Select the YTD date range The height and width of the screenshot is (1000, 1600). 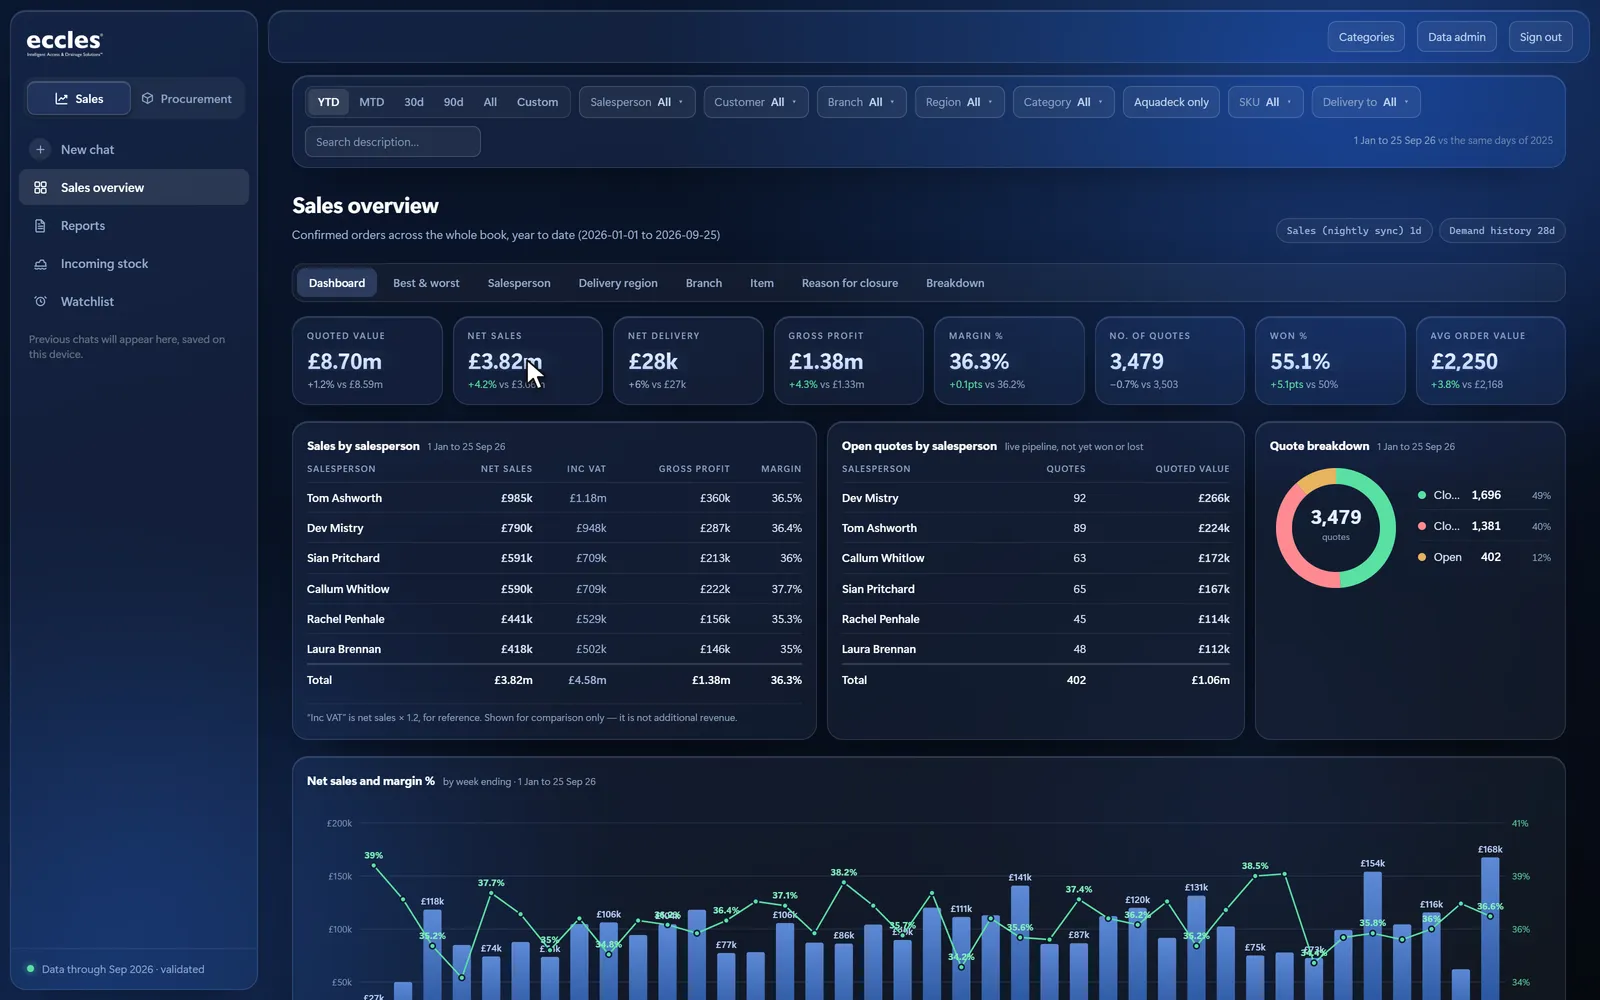point(328,102)
